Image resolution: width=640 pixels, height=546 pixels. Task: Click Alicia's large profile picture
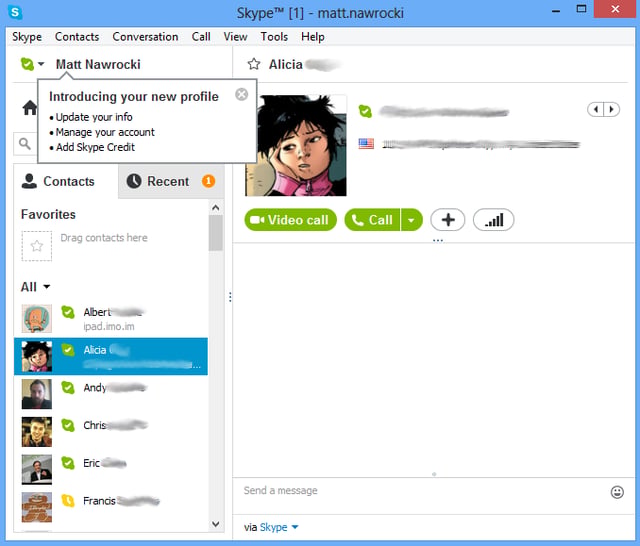pos(296,145)
